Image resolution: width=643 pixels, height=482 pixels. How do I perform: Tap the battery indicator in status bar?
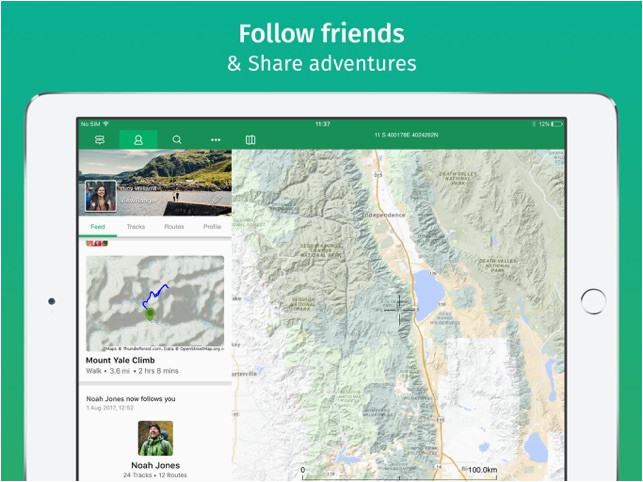point(556,123)
